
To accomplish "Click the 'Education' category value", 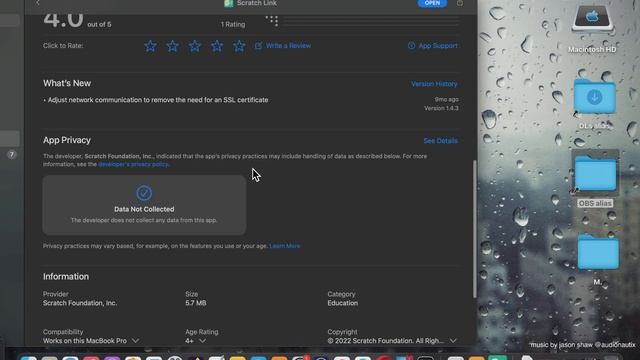I will tap(342, 303).
